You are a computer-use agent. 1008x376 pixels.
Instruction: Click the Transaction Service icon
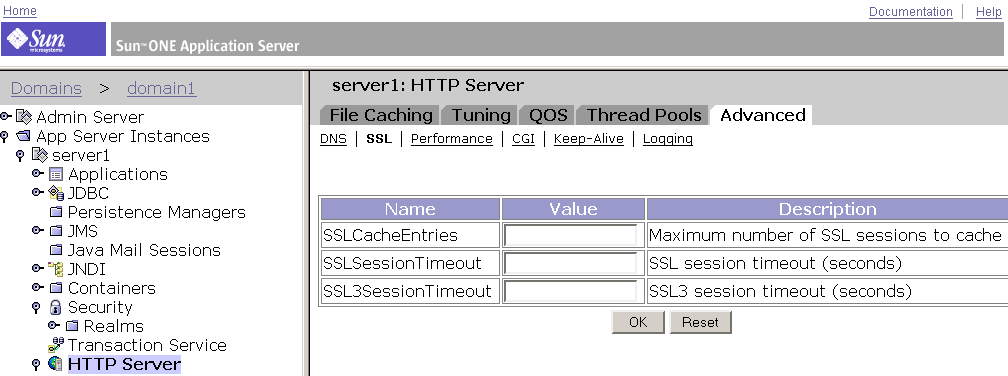(x=56, y=345)
